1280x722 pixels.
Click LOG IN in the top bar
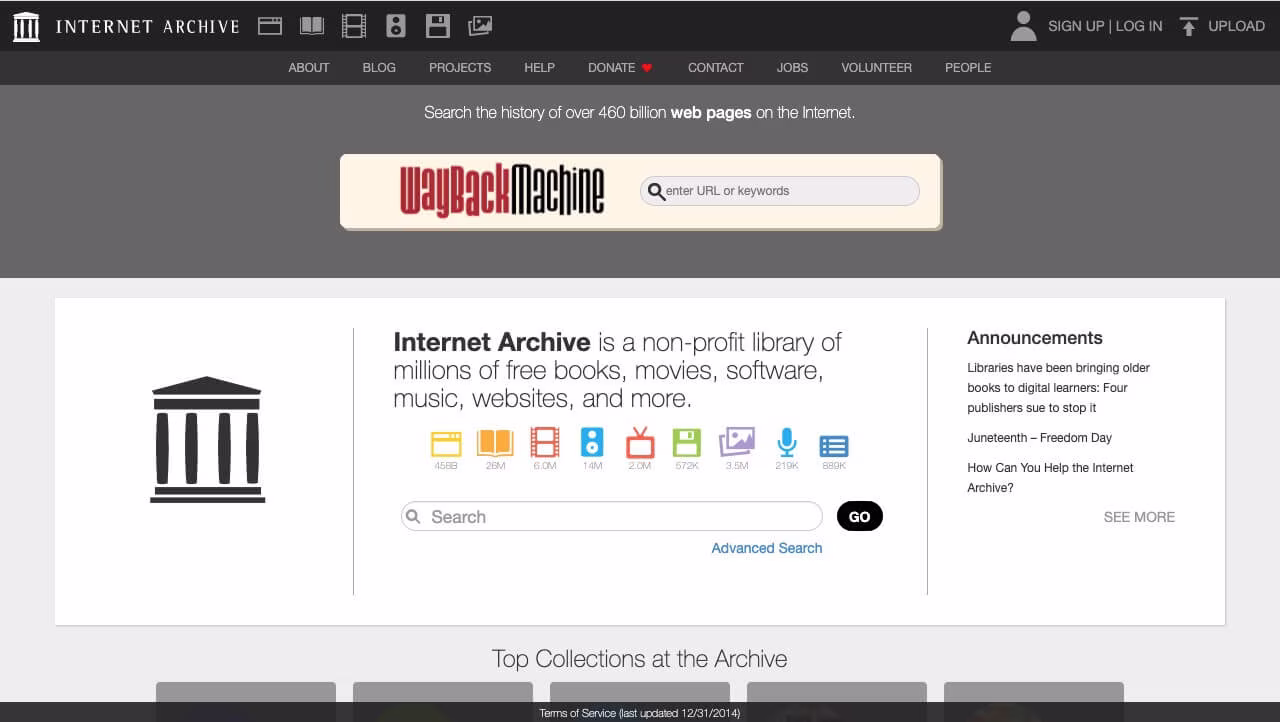[1139, 26]
